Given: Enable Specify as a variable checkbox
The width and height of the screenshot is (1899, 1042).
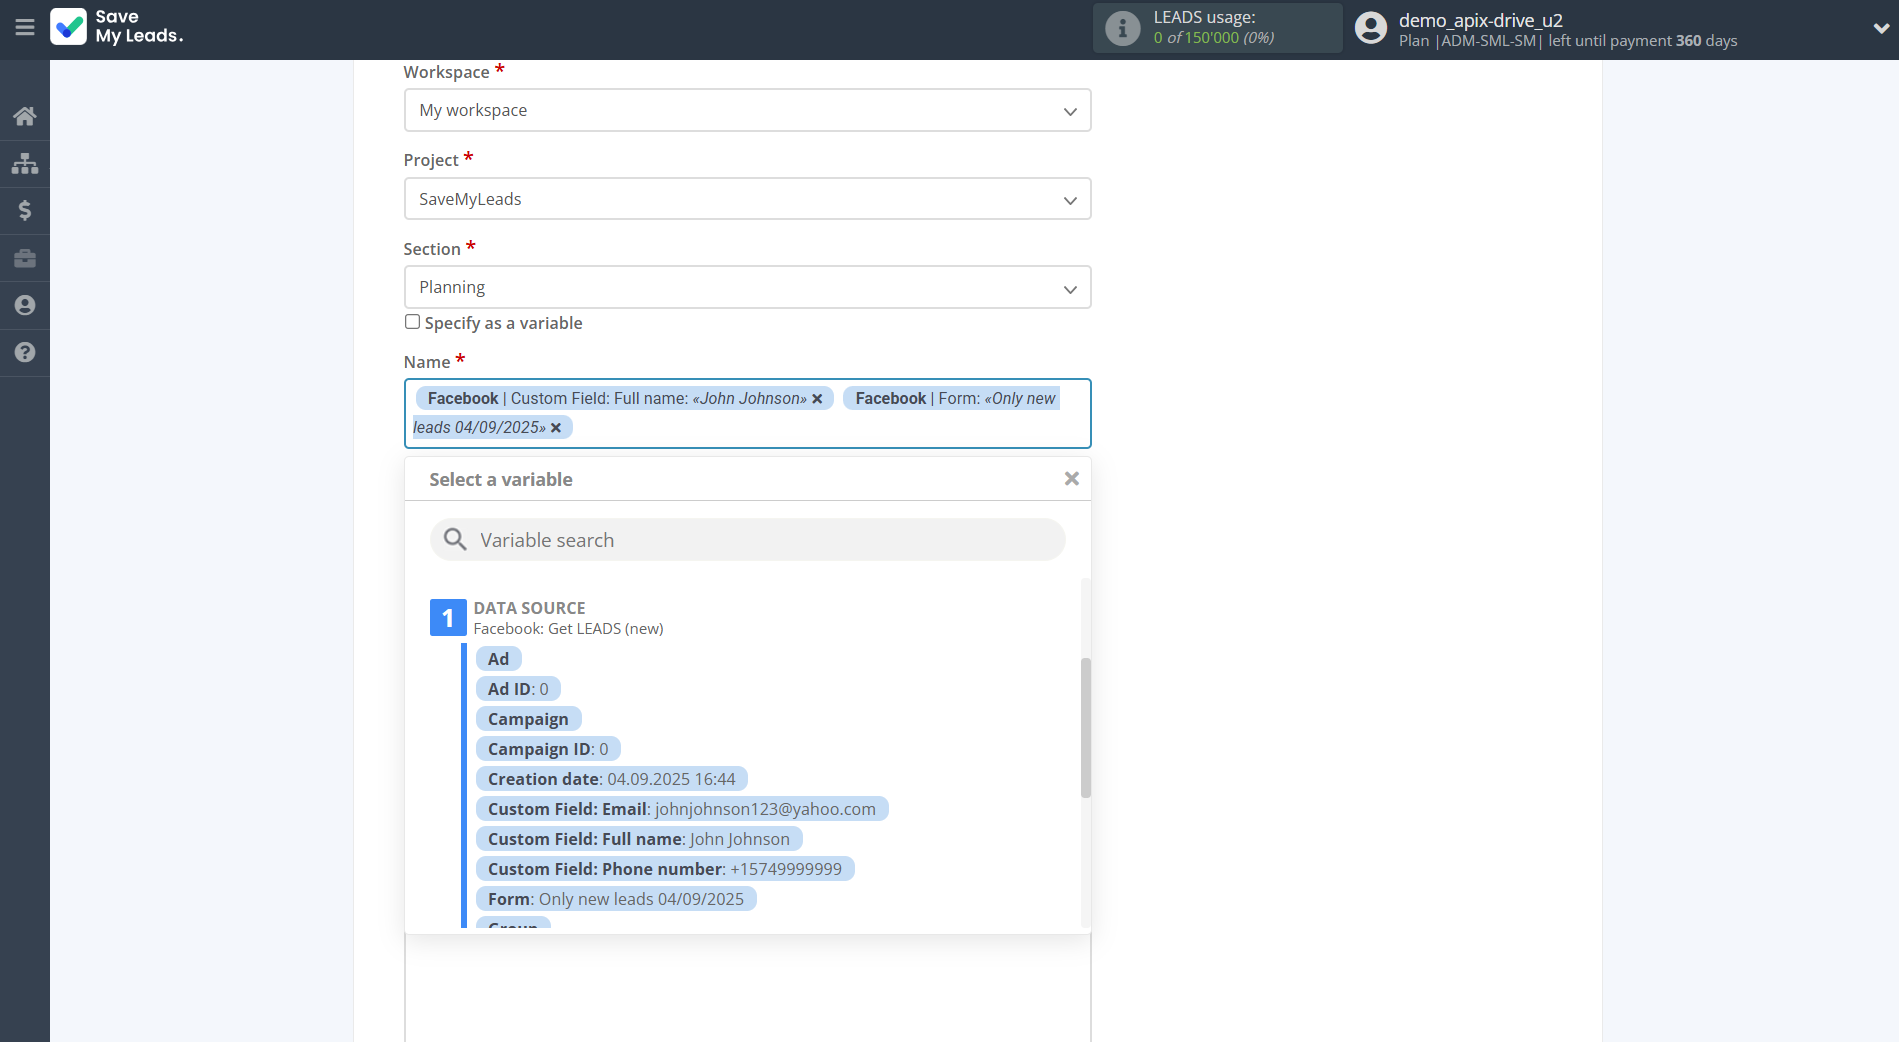Looking at the screenshot, I should (x=412, y=322).
